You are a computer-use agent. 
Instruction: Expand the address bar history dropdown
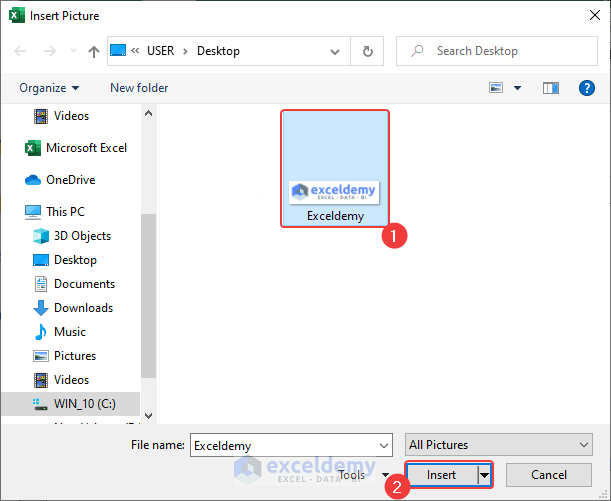(335, 51)
